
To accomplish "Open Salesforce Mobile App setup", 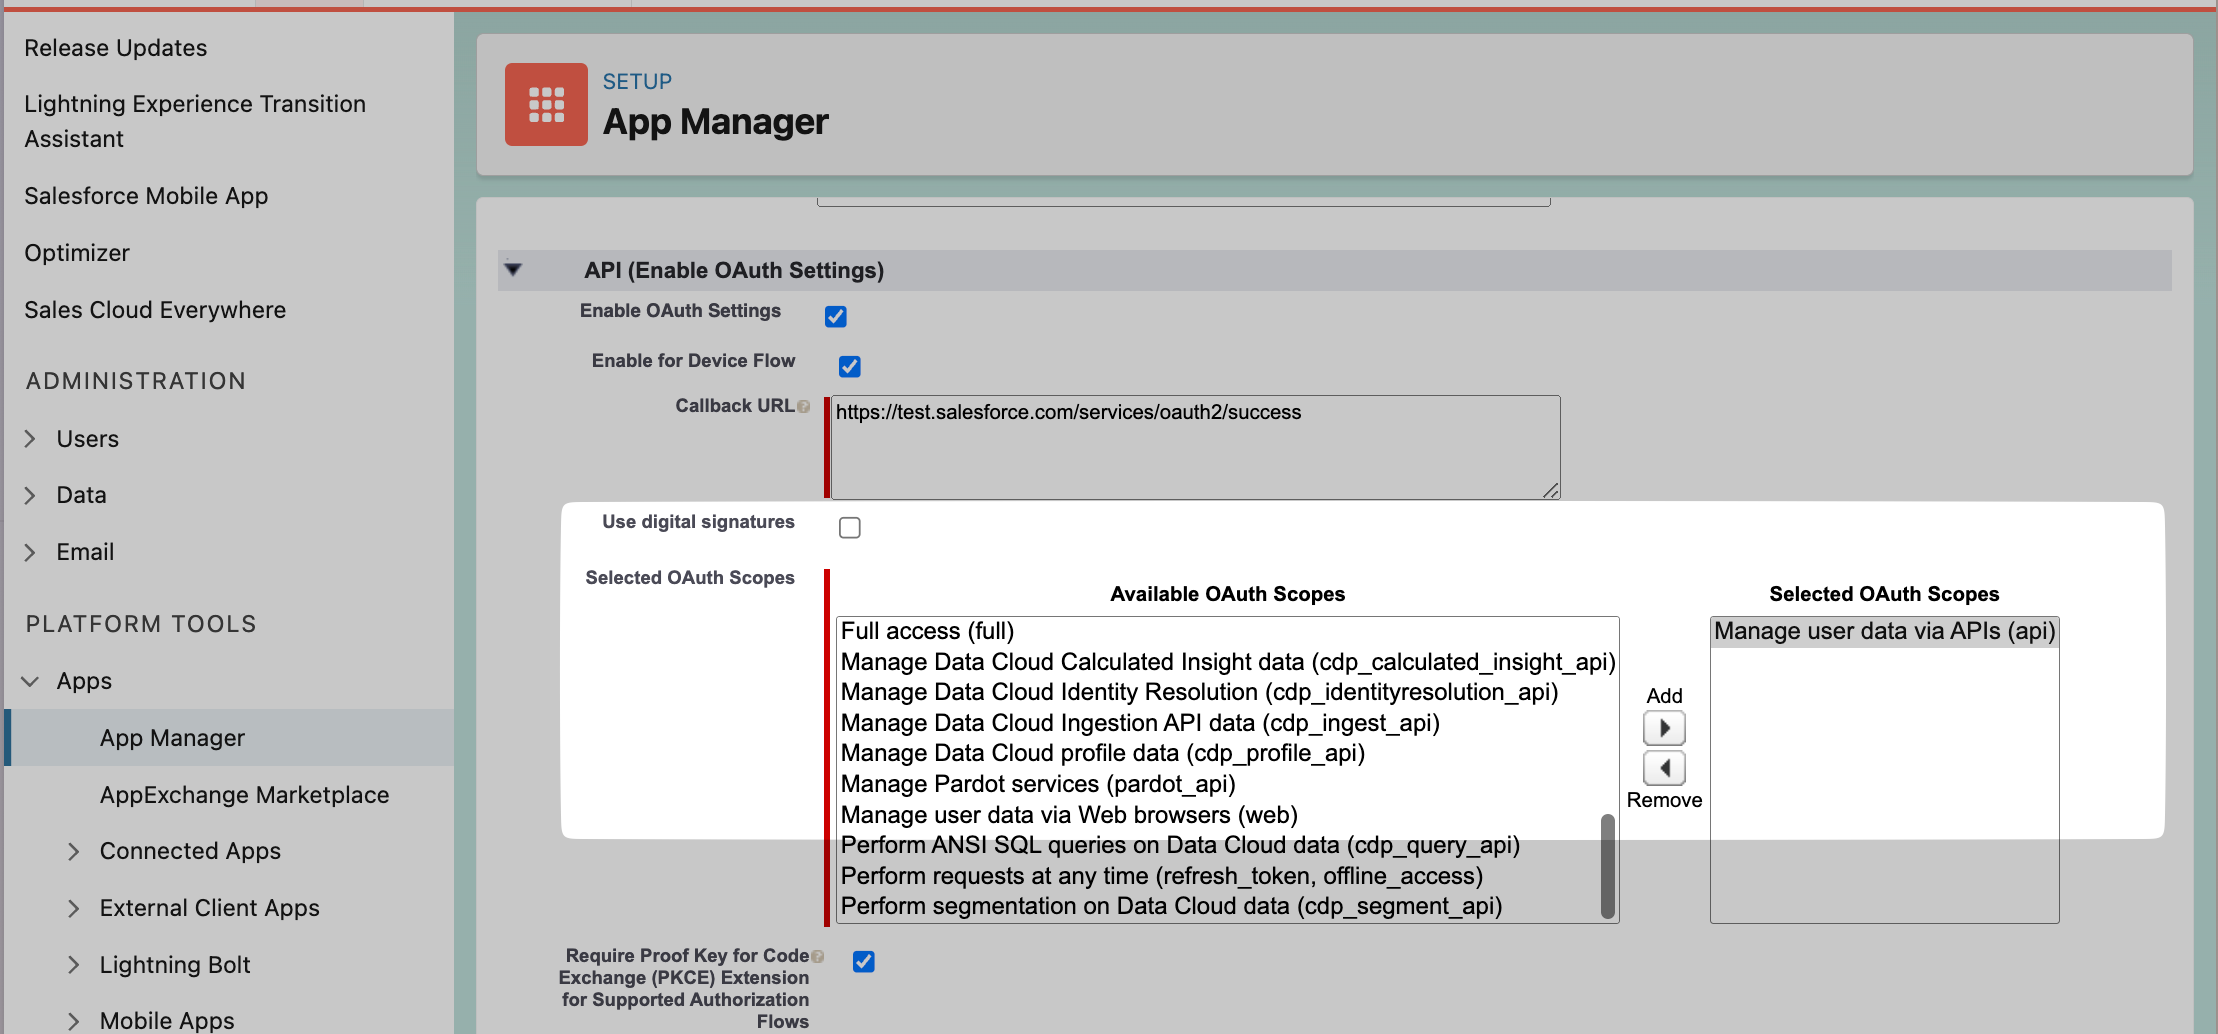I will (146, 196).
